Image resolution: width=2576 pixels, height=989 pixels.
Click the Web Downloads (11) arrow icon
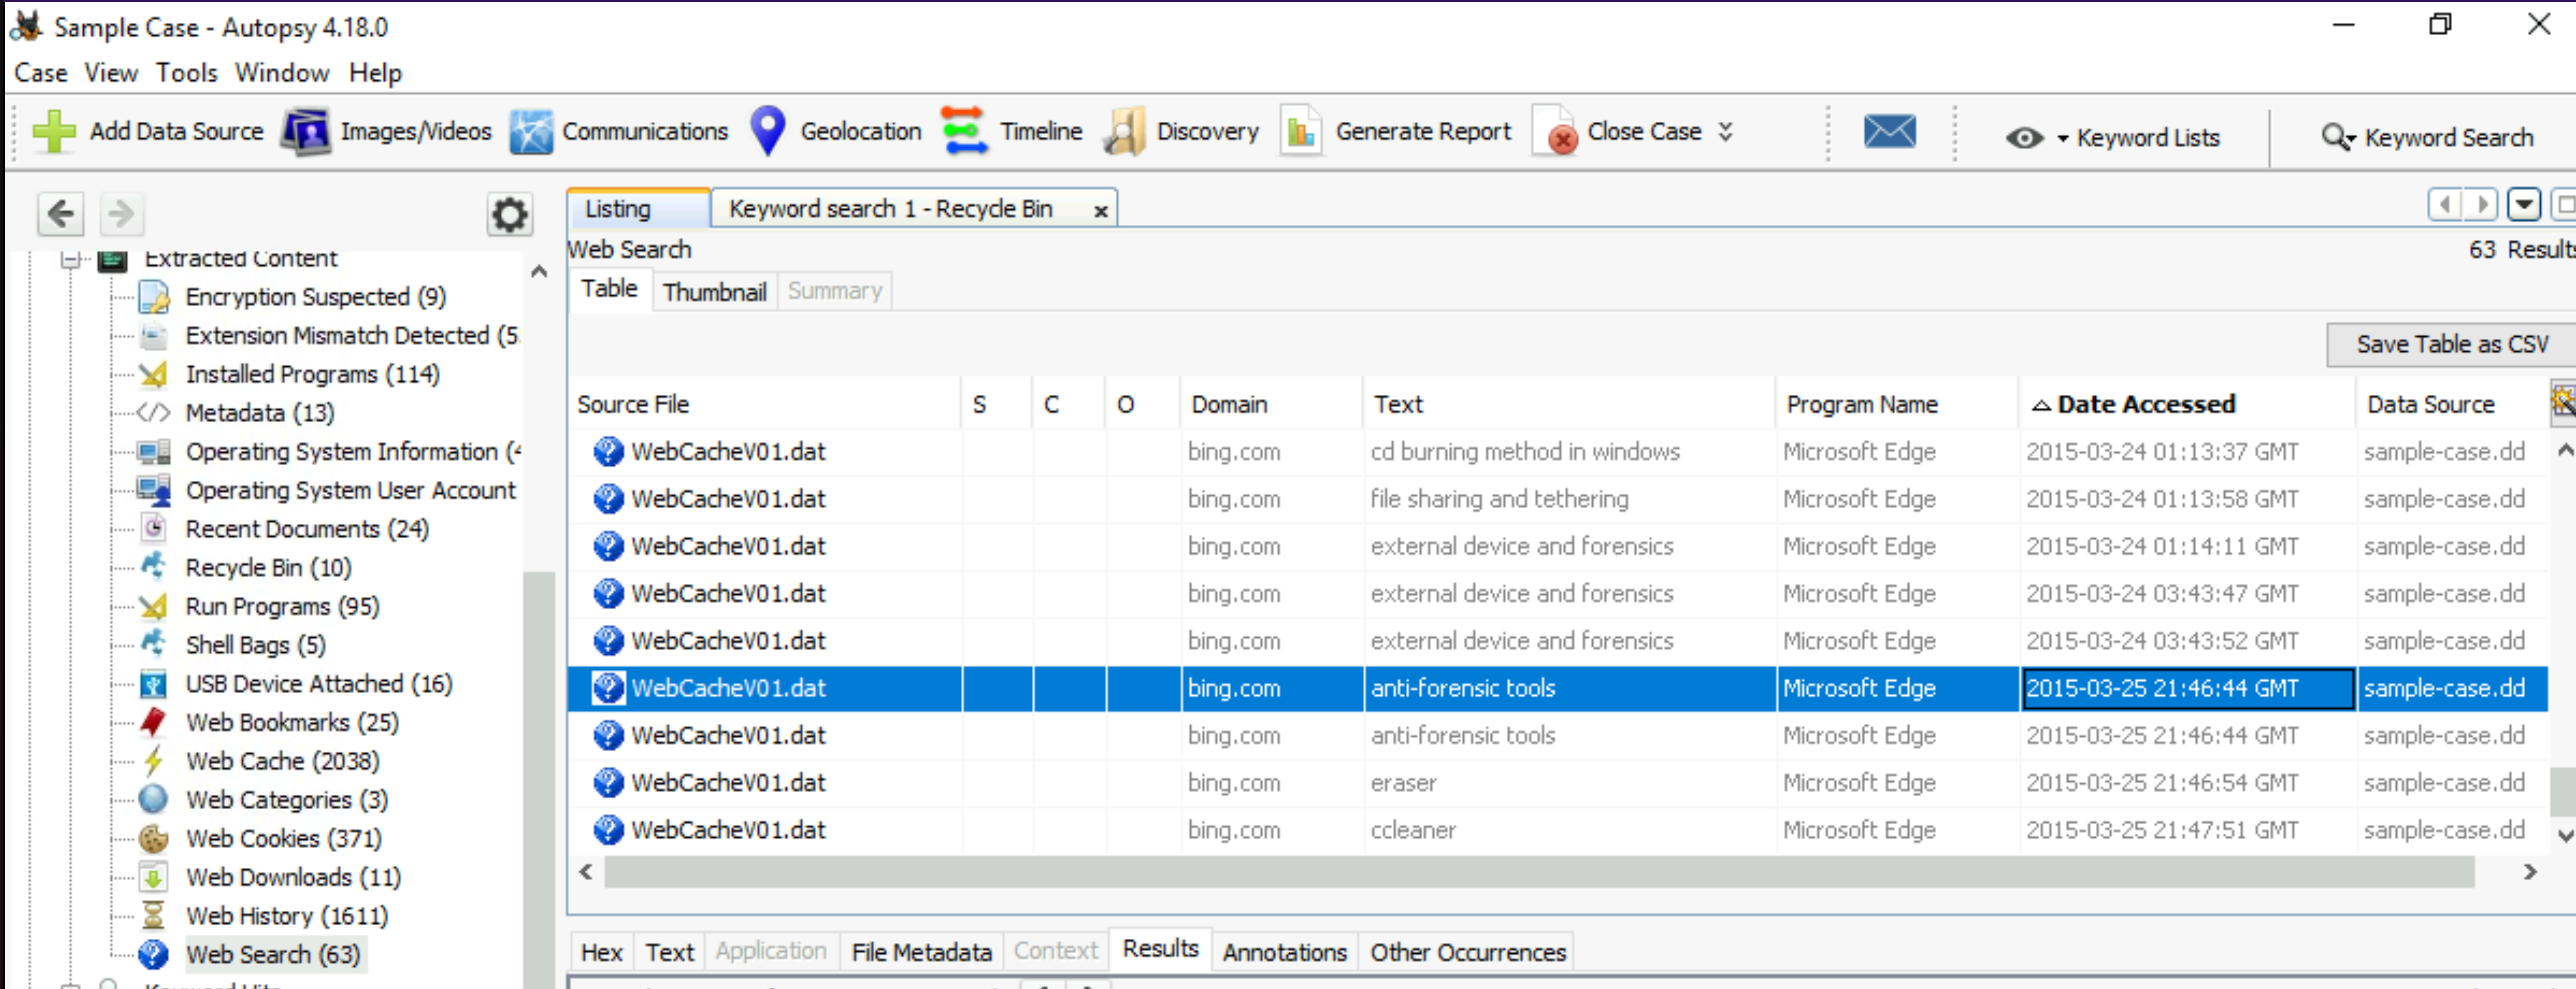pyautogui.click(x=153, y=877)
